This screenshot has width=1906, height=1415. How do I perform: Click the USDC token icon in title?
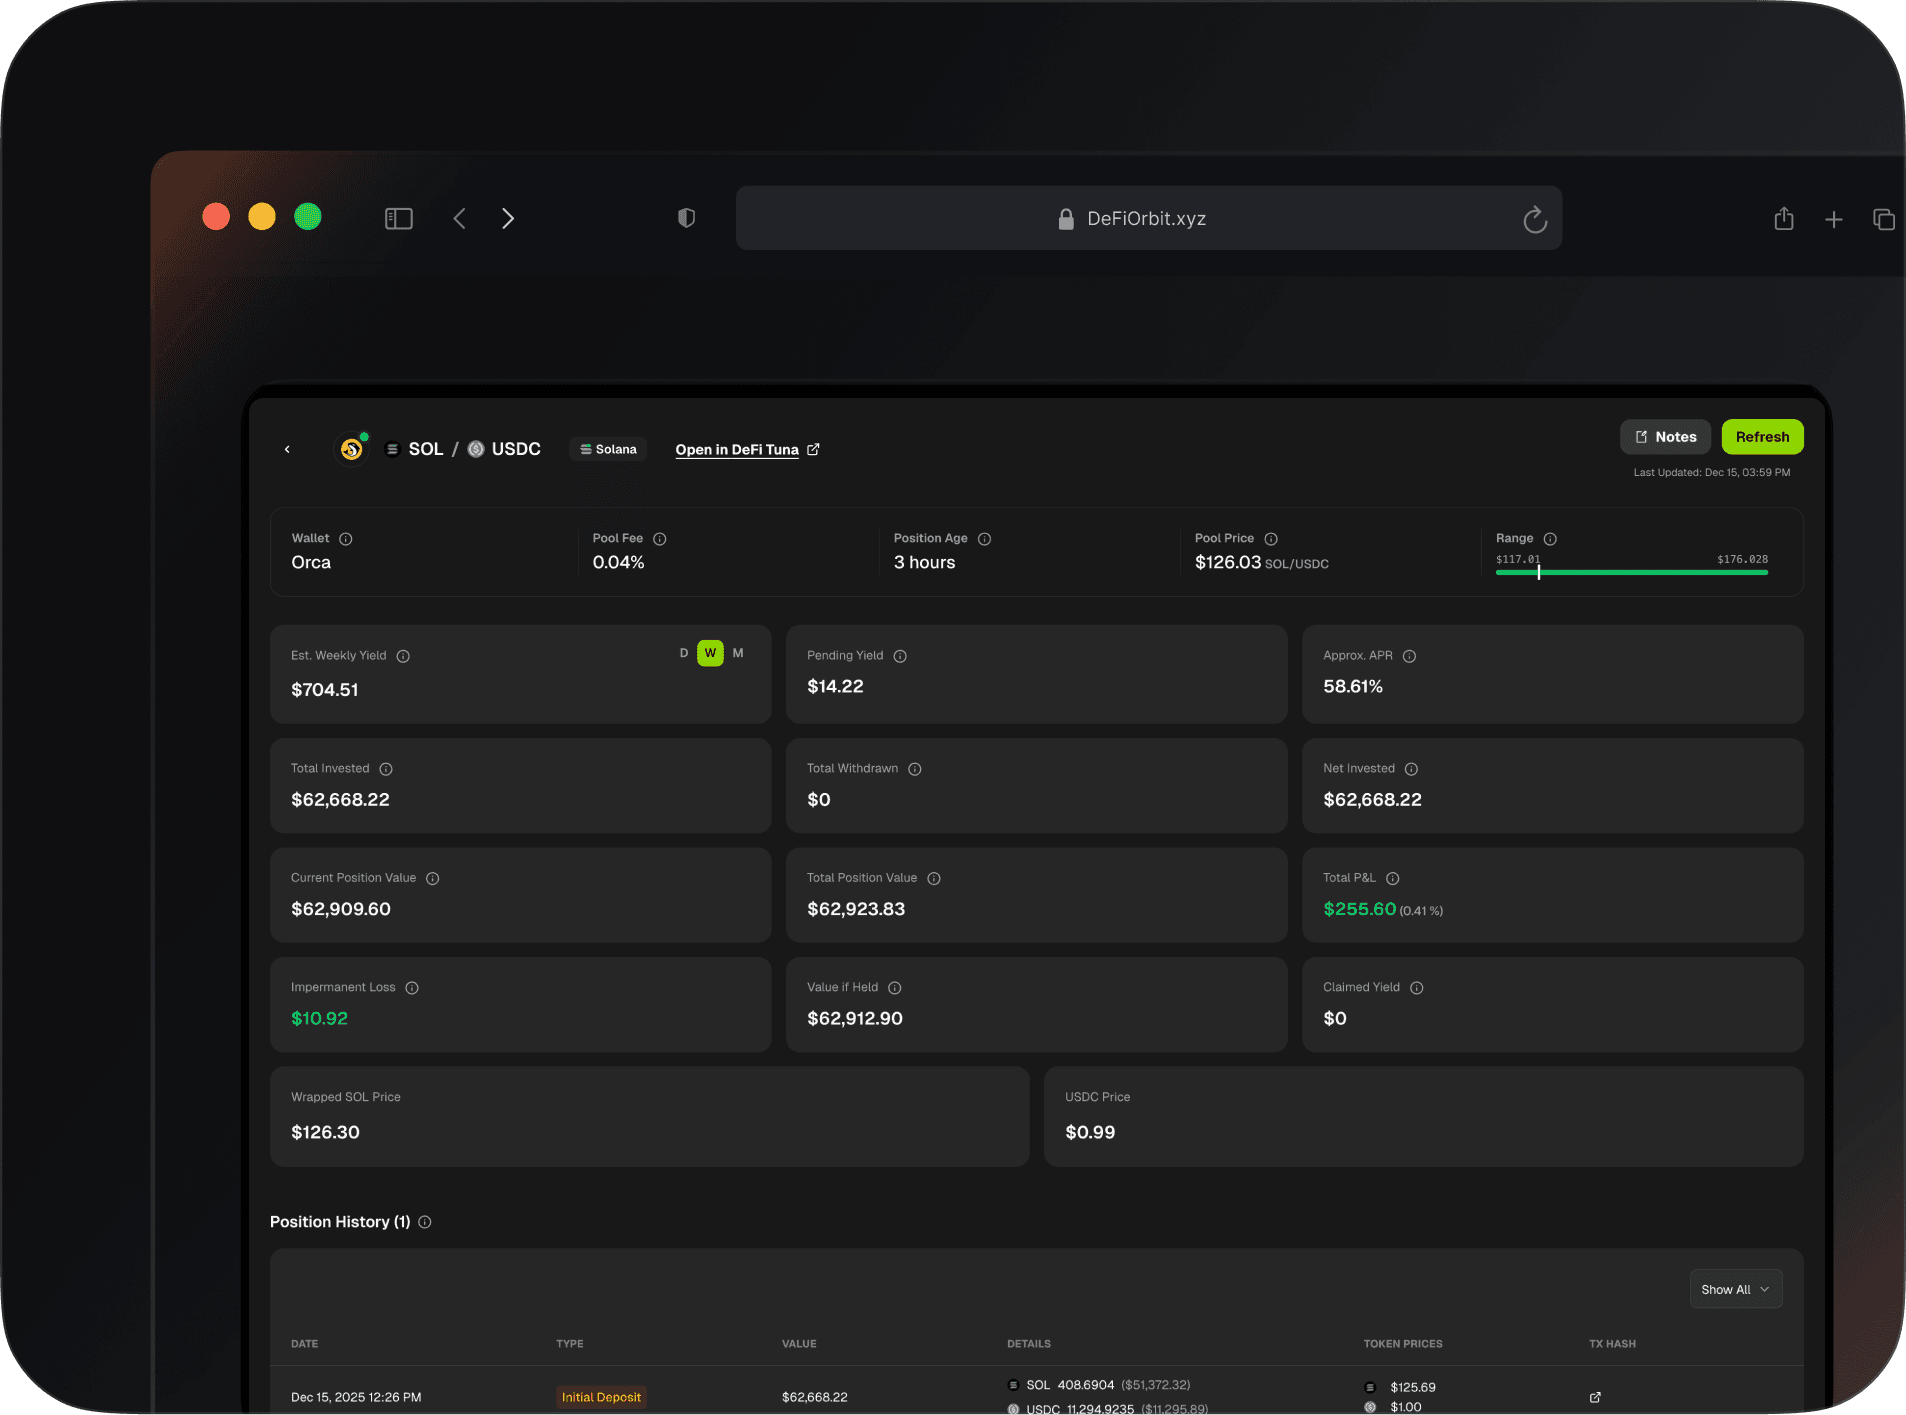coord(476,449)
